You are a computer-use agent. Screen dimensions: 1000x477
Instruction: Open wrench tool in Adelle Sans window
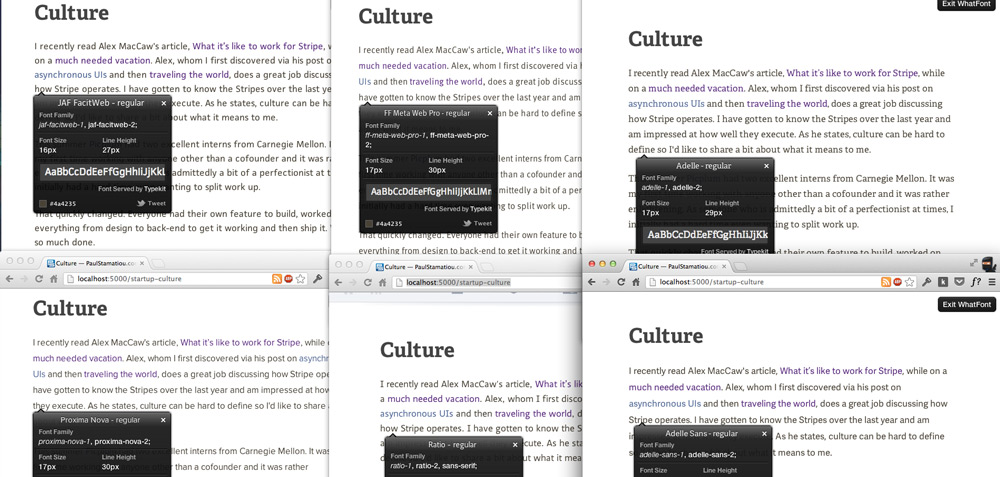927,281
